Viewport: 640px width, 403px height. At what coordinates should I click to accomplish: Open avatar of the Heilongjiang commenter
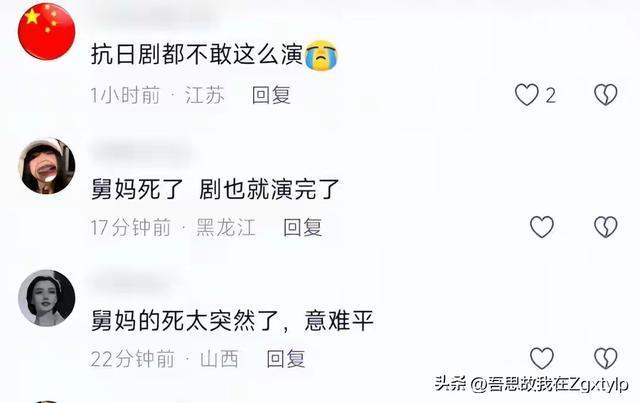pos(47,166)
